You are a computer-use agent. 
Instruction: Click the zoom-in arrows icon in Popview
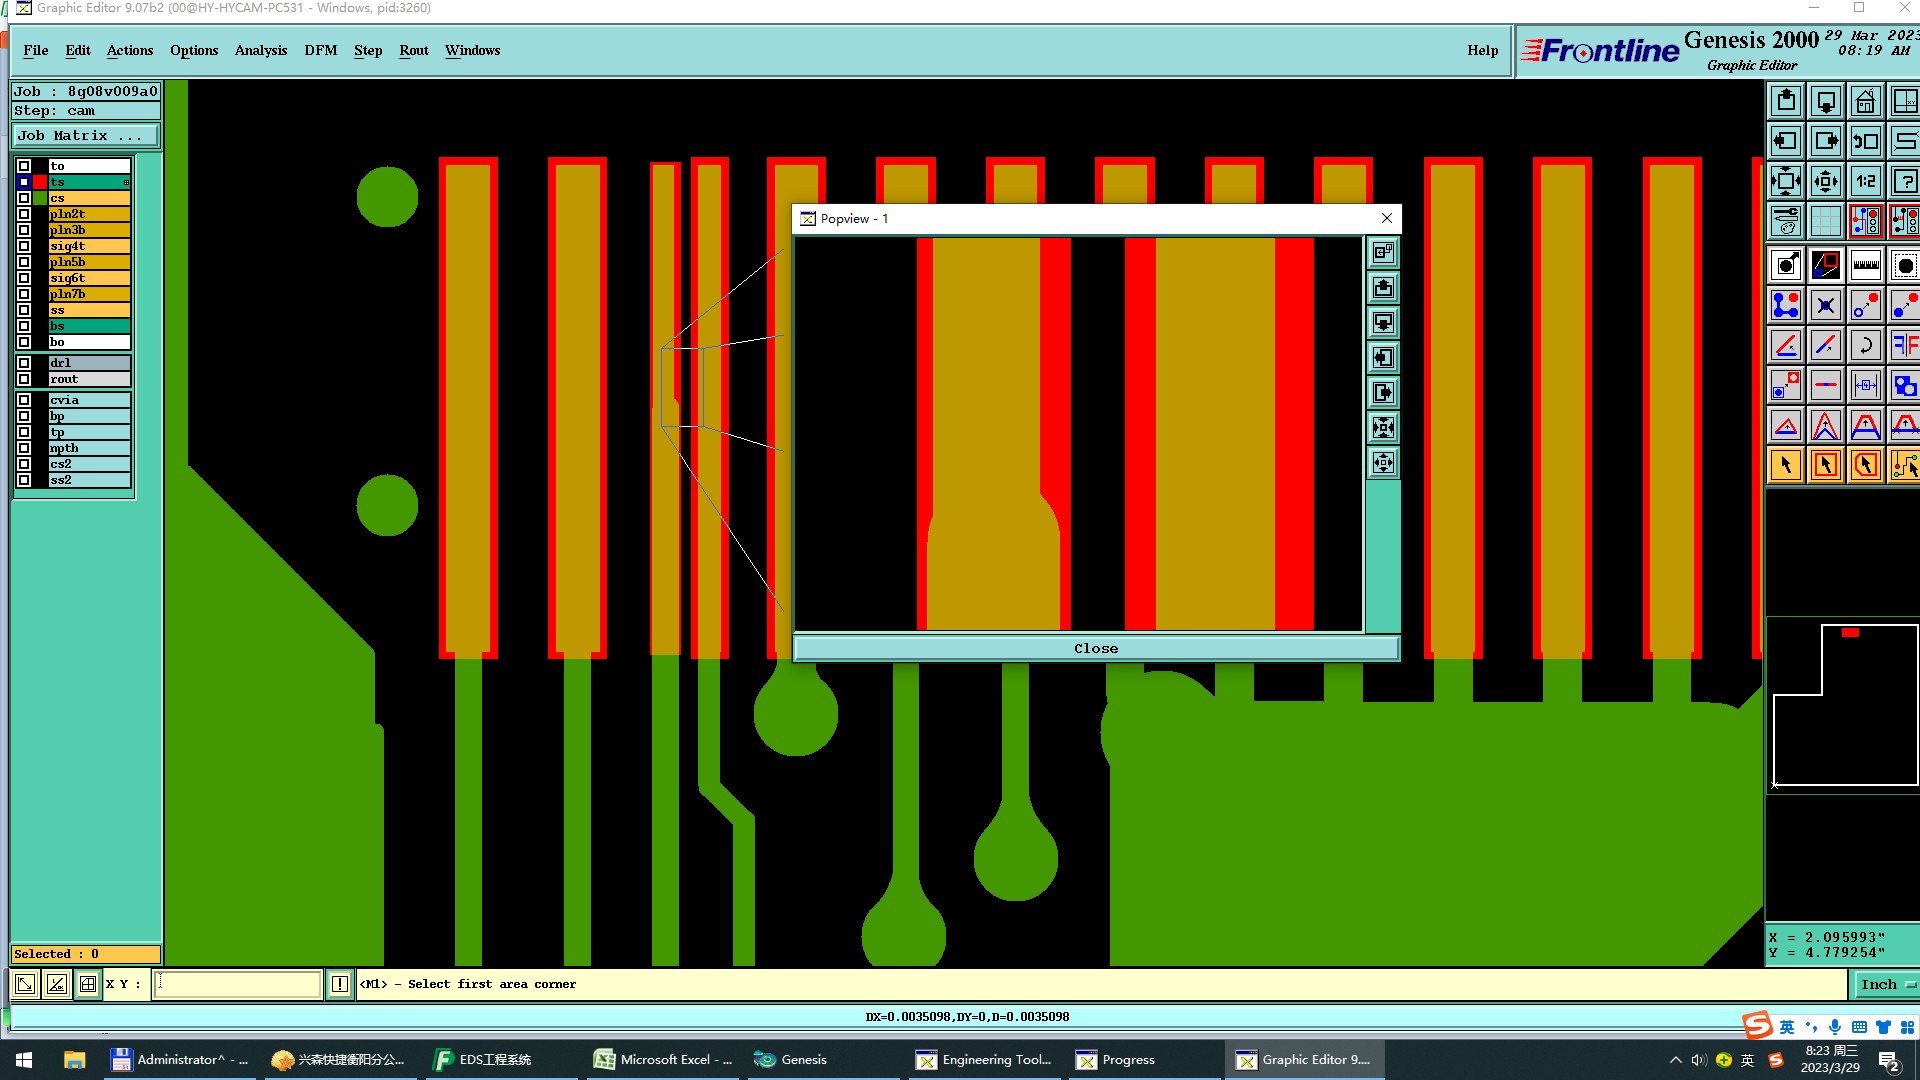pyautogui.click(x=1383, y=428)
